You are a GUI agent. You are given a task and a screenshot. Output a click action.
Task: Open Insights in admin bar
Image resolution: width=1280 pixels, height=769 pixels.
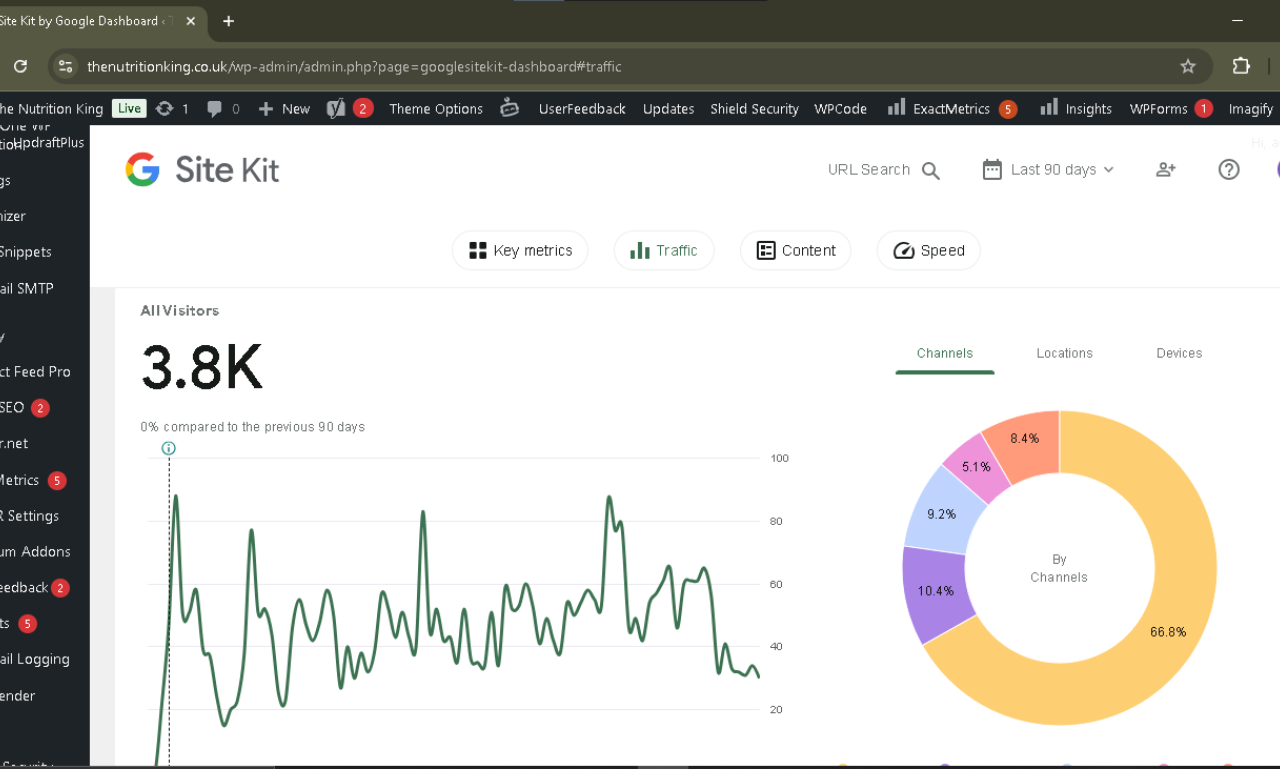coord(1076,108)
